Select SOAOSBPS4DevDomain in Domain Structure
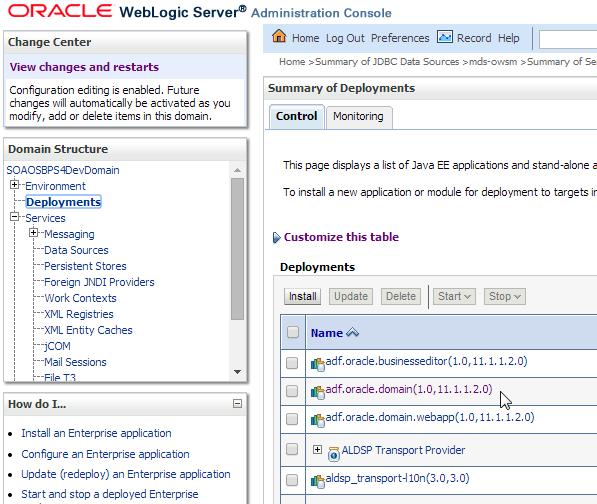Screen dimensions: 597x504 [x=63, y=170]
